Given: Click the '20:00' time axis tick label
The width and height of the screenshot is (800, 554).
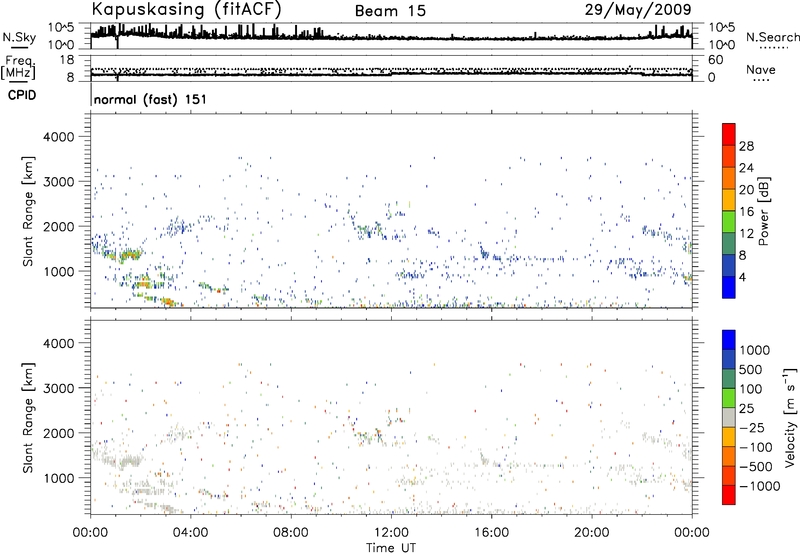Looking at the screenshot, I should click(591, 533).
